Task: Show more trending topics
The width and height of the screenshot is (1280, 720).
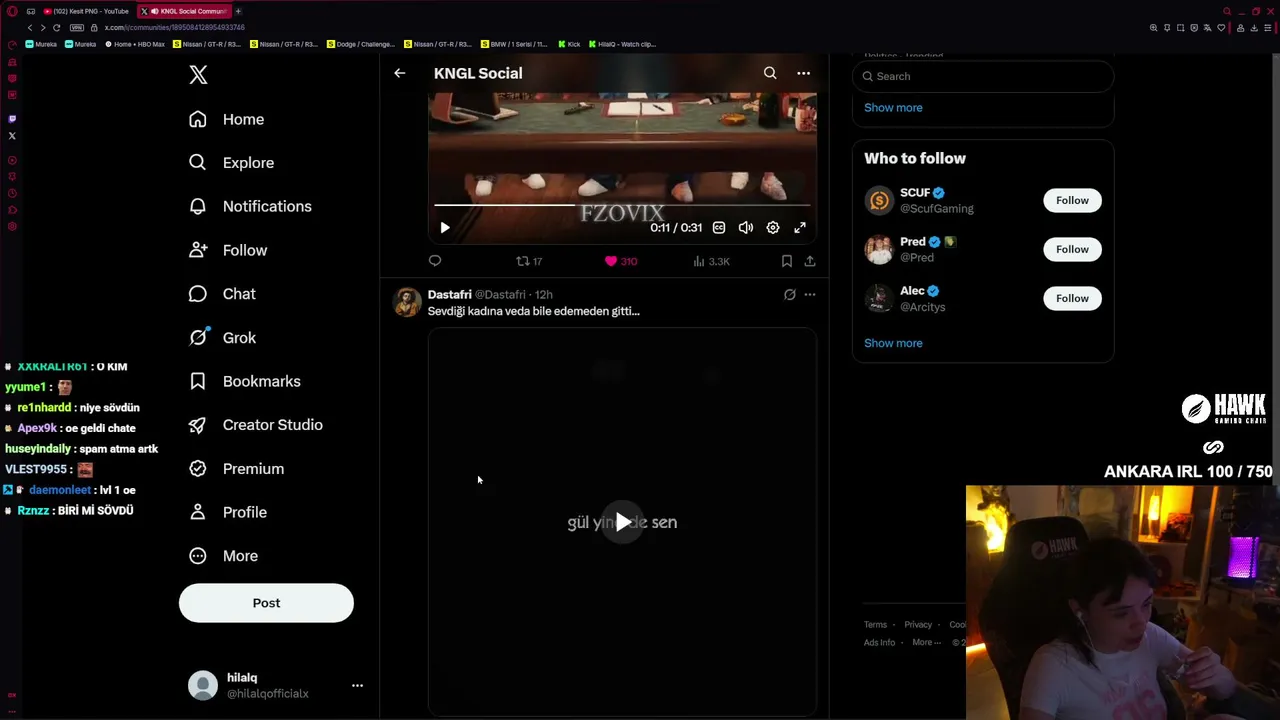Action: tap(893, 108)
